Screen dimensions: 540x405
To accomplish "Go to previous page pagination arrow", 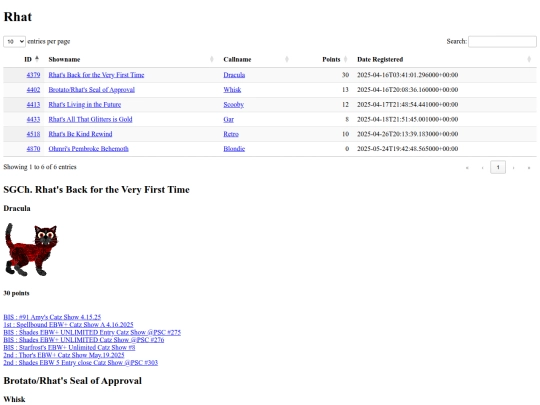I will (x=482, y=168).
